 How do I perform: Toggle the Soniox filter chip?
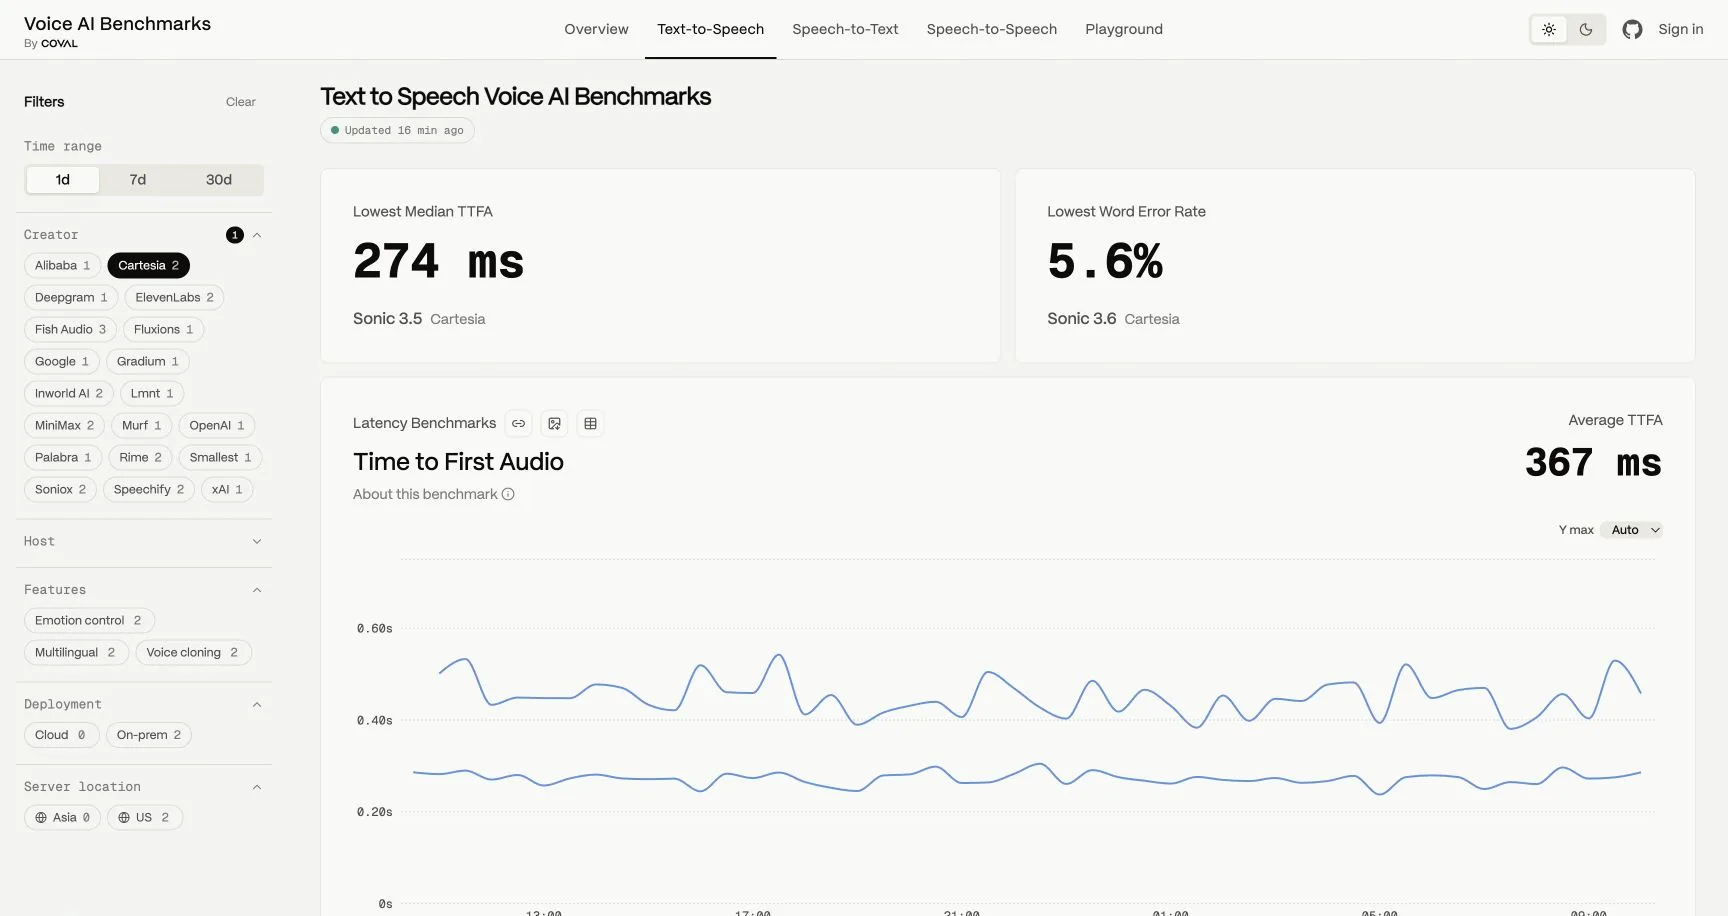[x=61, y=489]
